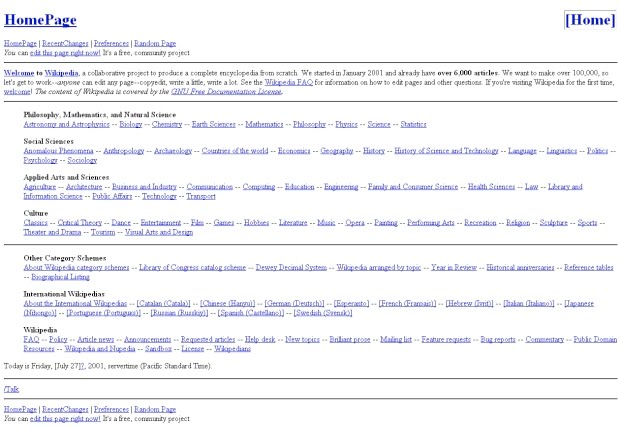Open the Linguistics link
This screenshot has height=430, width=620.
tap(561, 151)
